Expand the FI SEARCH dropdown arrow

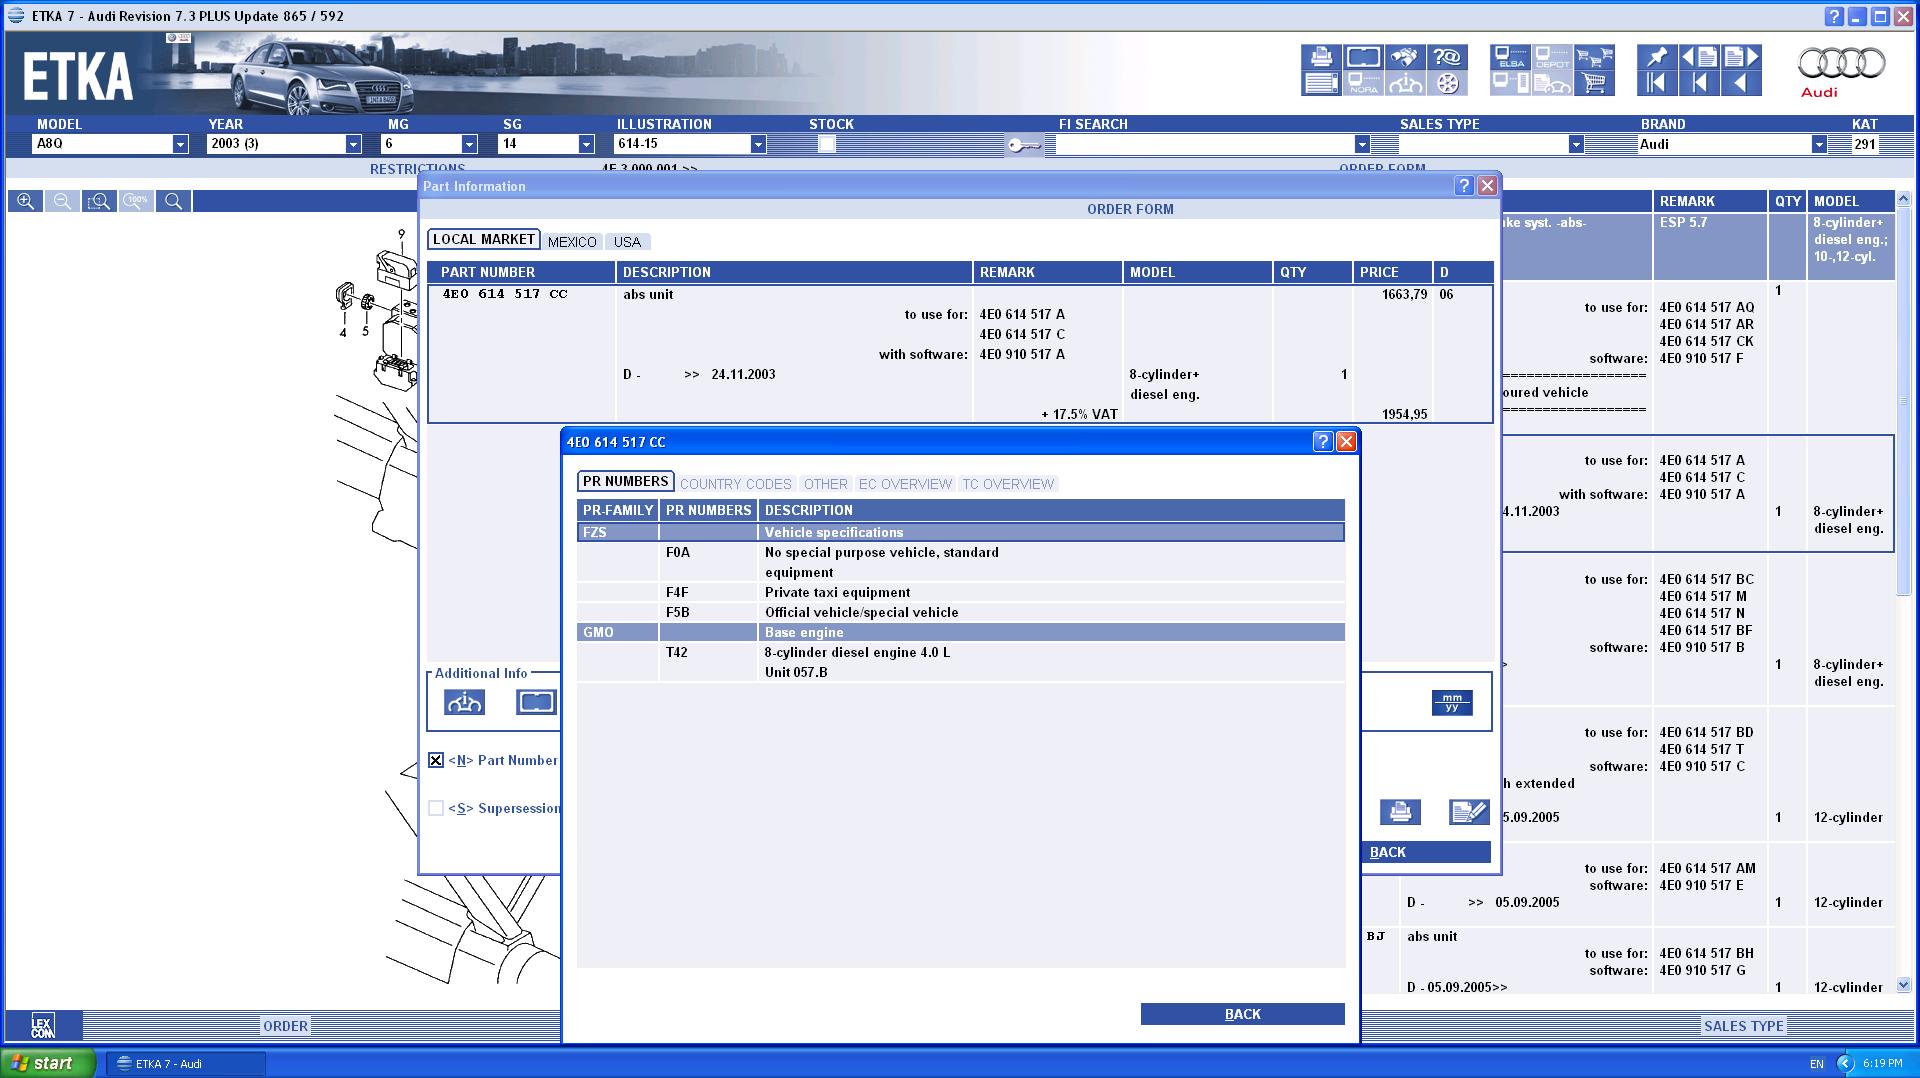(1362, 144)
